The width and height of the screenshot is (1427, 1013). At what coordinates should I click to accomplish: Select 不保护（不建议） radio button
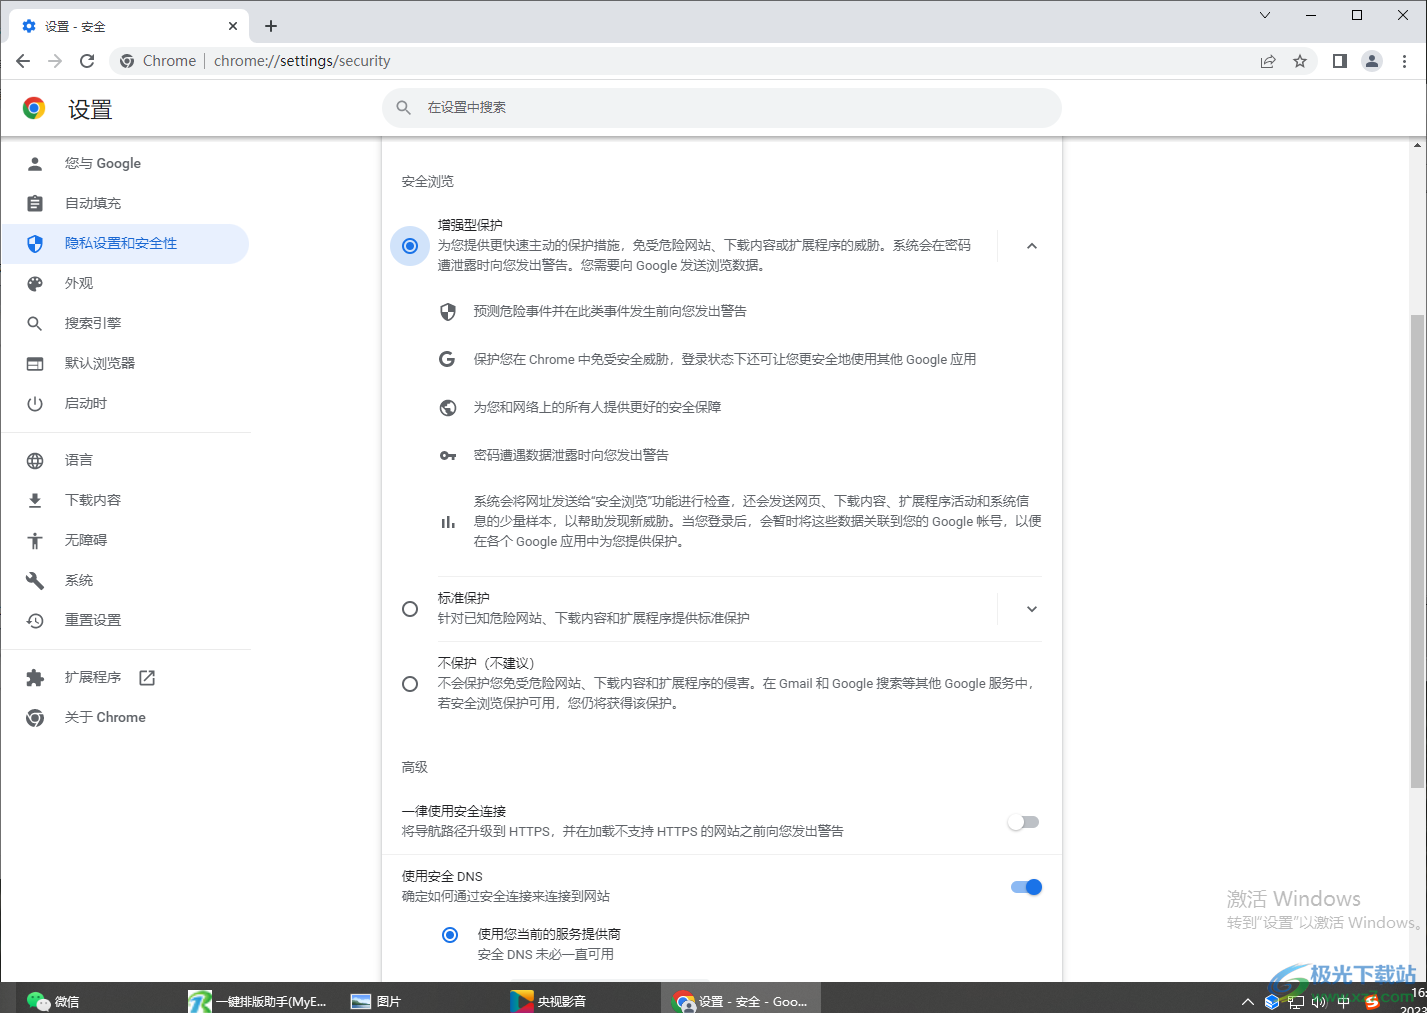coord(410,684)
